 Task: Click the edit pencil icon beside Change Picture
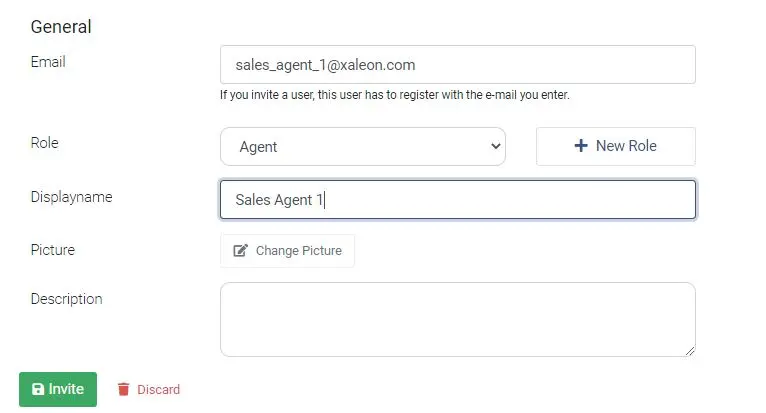pos(240,251)
